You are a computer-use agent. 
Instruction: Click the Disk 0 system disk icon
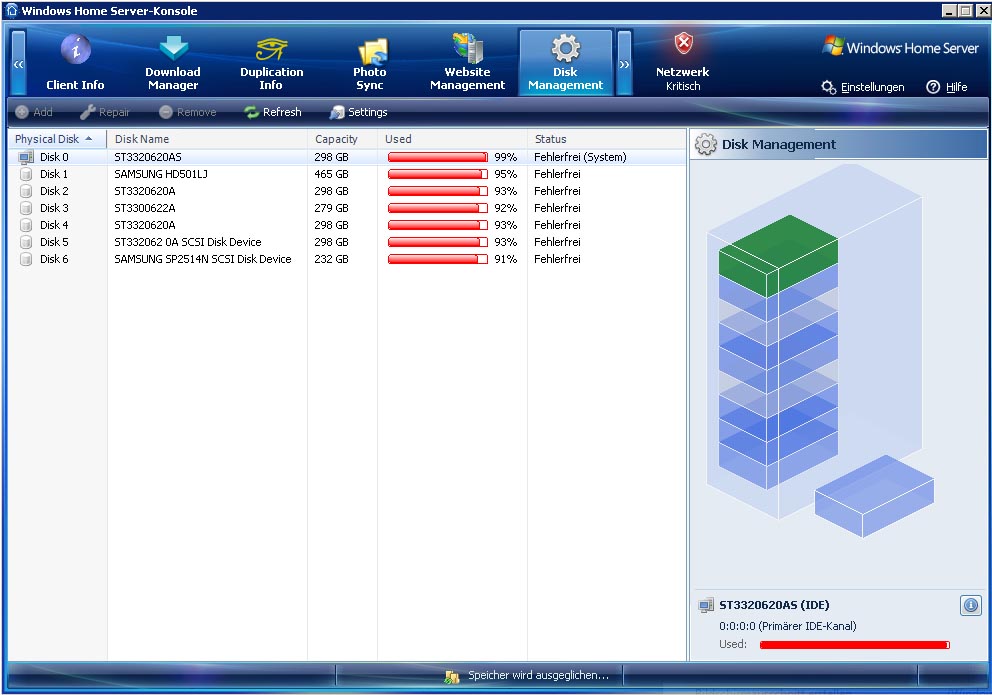point(26,157)
